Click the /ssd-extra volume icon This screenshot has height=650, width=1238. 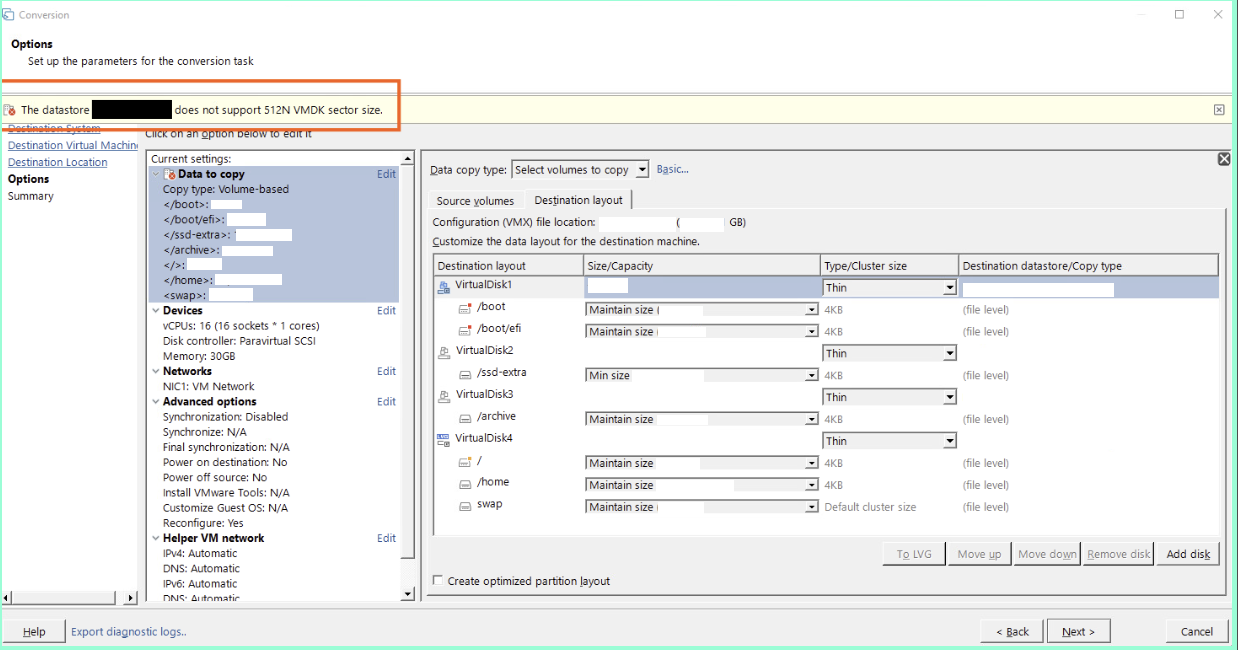coord(465,374)
